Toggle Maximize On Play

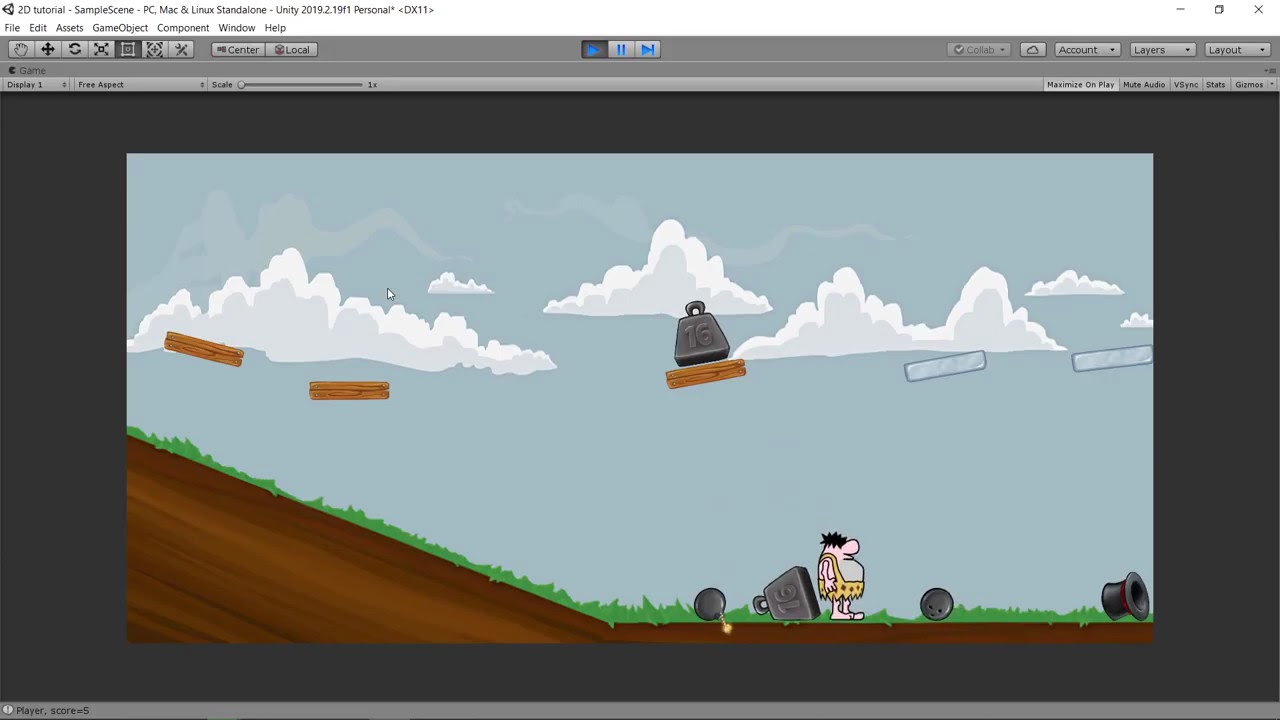[1080, 84]
